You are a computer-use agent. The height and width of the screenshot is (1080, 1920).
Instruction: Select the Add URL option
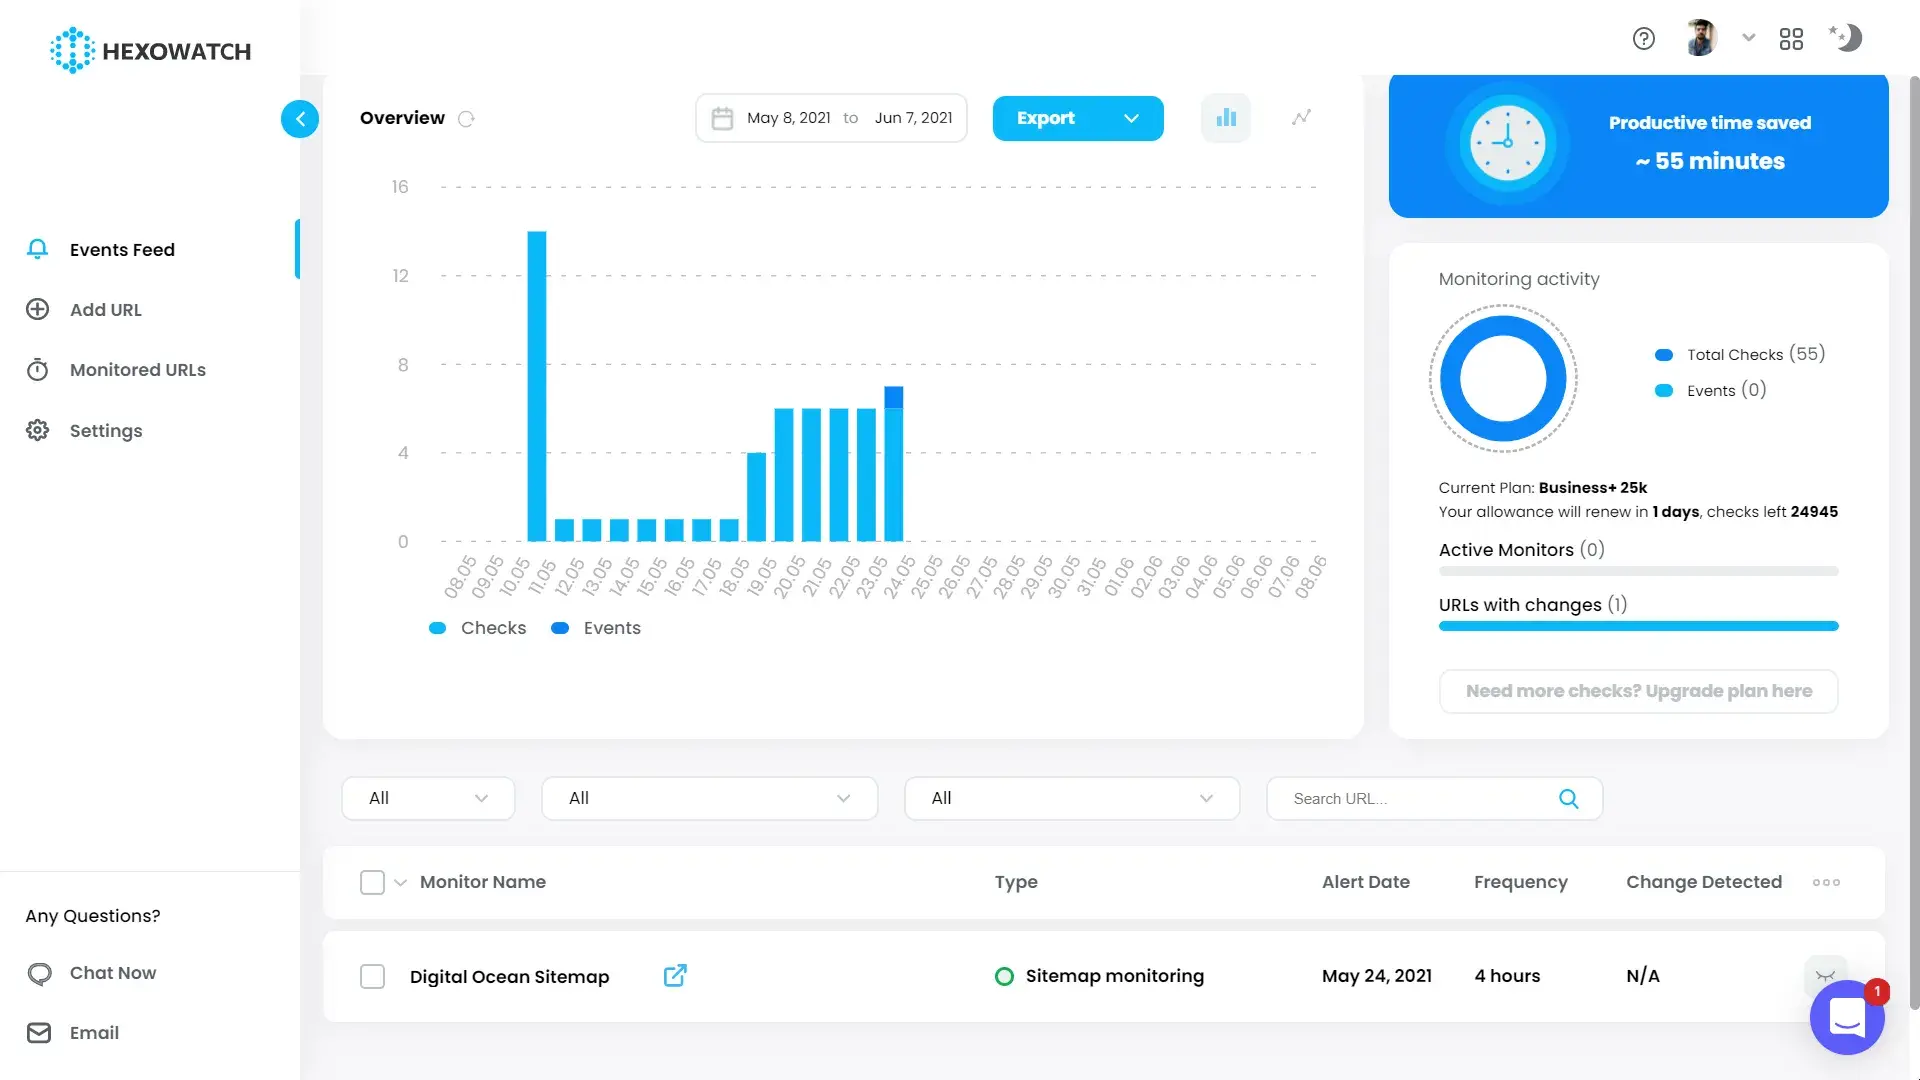pyautogui.click(x=105, y=309)
